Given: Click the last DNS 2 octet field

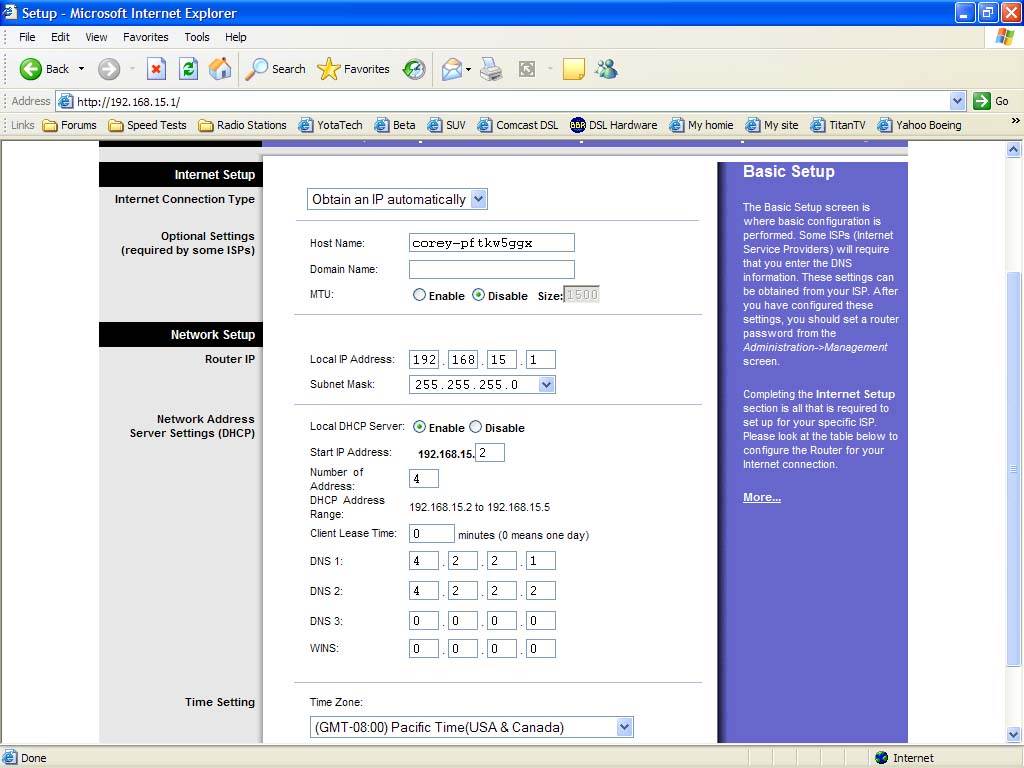Looking at the screenshot, I should 541,590.
